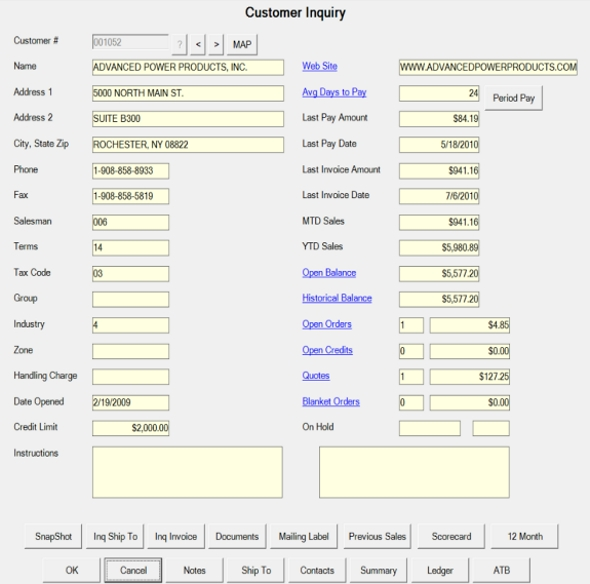Open the Historical Balance link
This screenshot has height=584, width=590.
click(x=337, y=298)
